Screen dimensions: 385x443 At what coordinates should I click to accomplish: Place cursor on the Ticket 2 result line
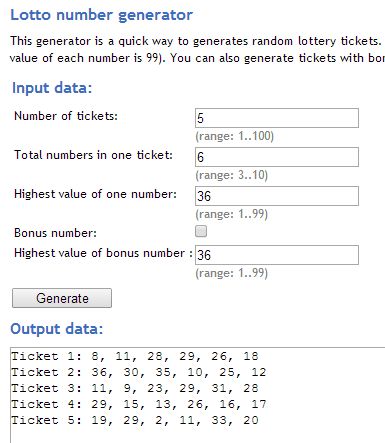[x=139, y=372]
